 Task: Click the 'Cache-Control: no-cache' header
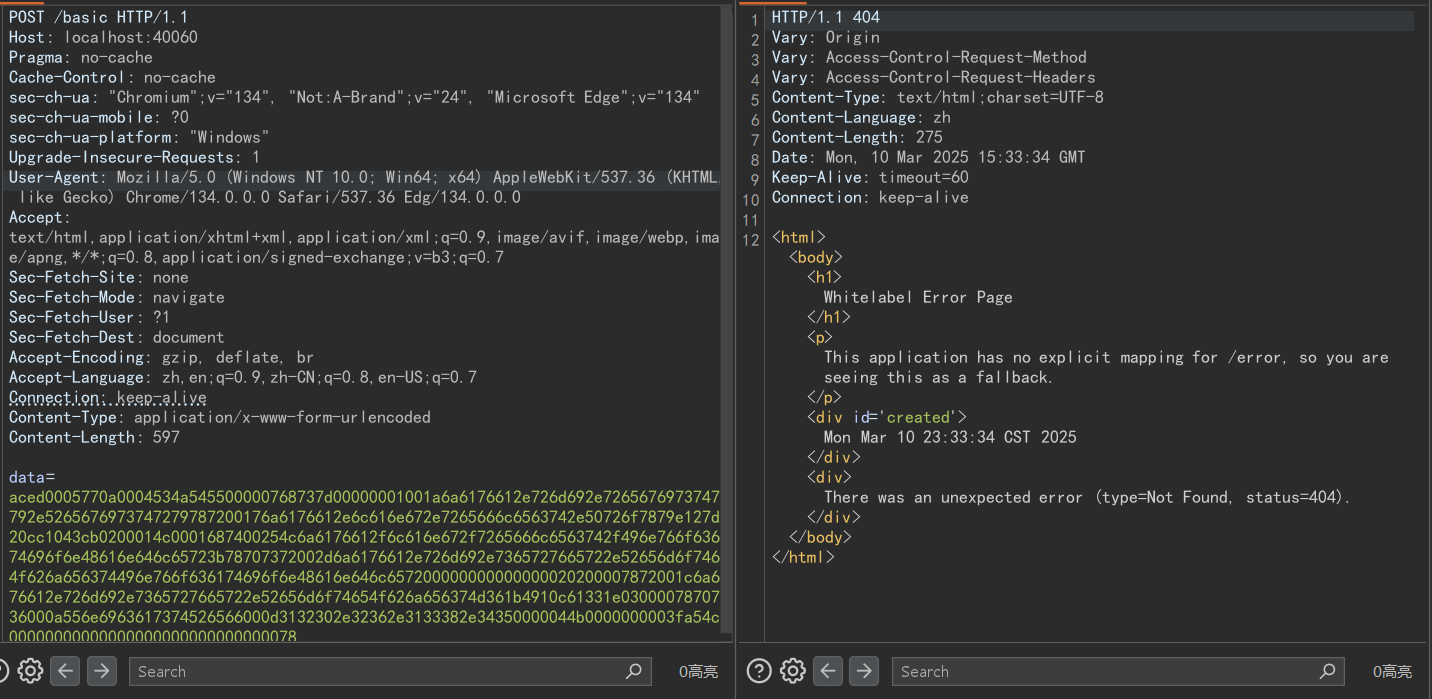[x=112, y=77]
